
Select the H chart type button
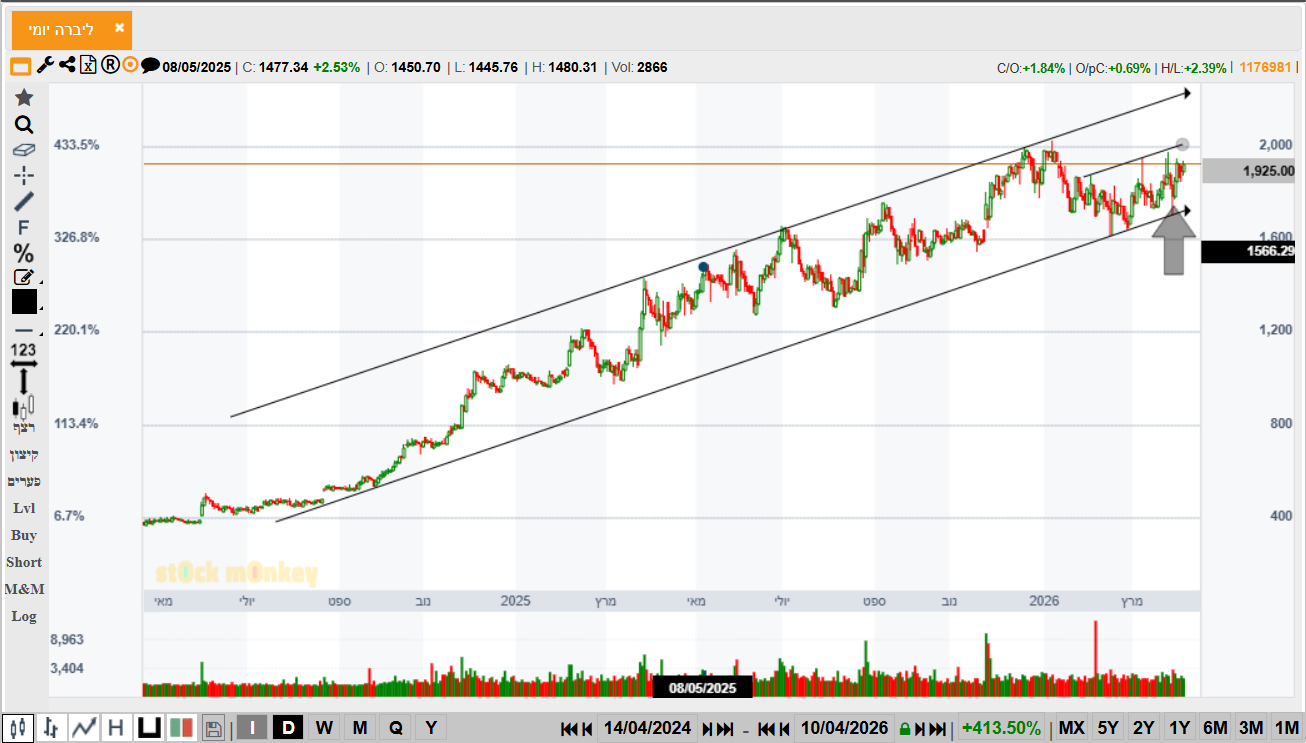(116, 727)
